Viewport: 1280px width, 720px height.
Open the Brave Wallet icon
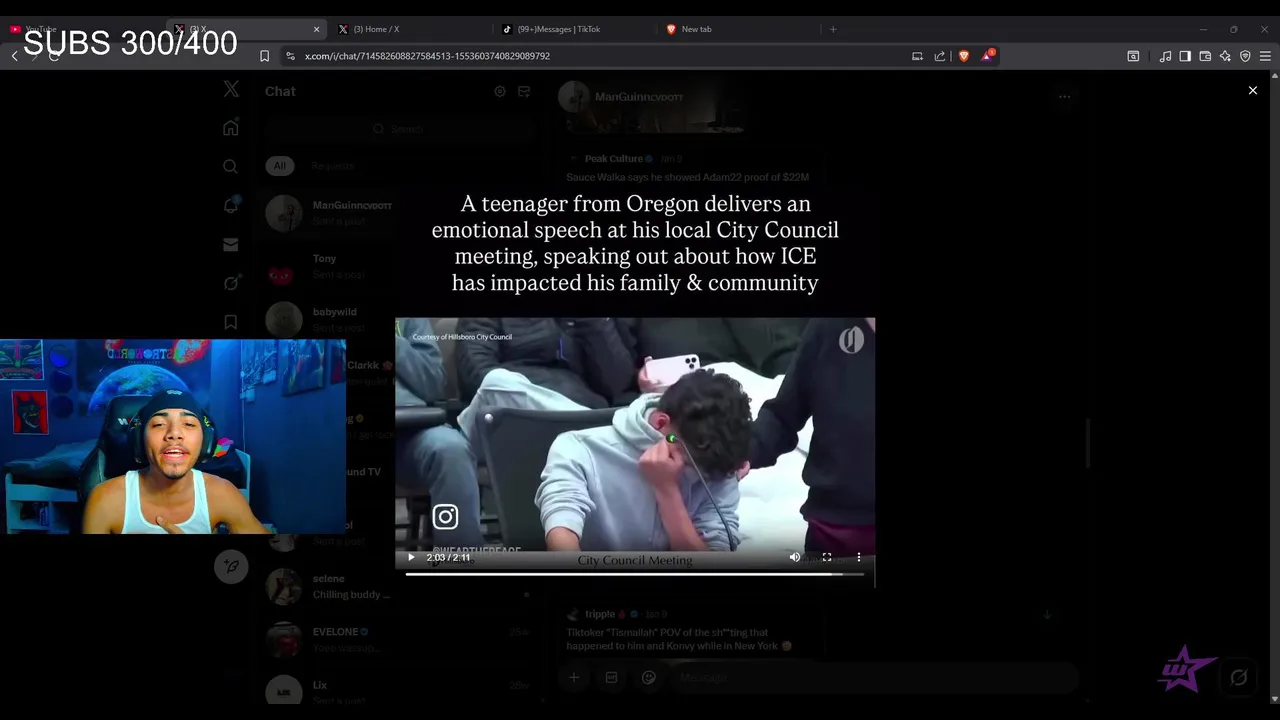pos(1205,56)
